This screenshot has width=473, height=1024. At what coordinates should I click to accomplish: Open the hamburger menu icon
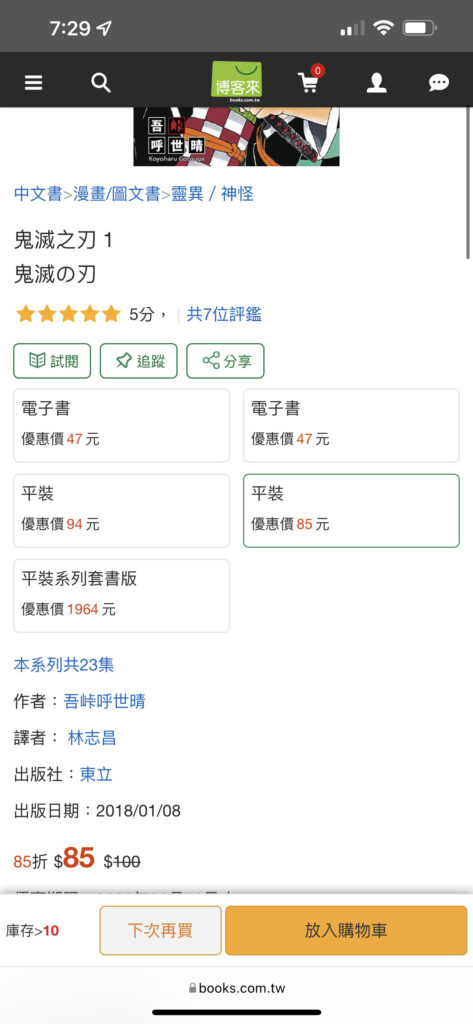coord(33,83)
